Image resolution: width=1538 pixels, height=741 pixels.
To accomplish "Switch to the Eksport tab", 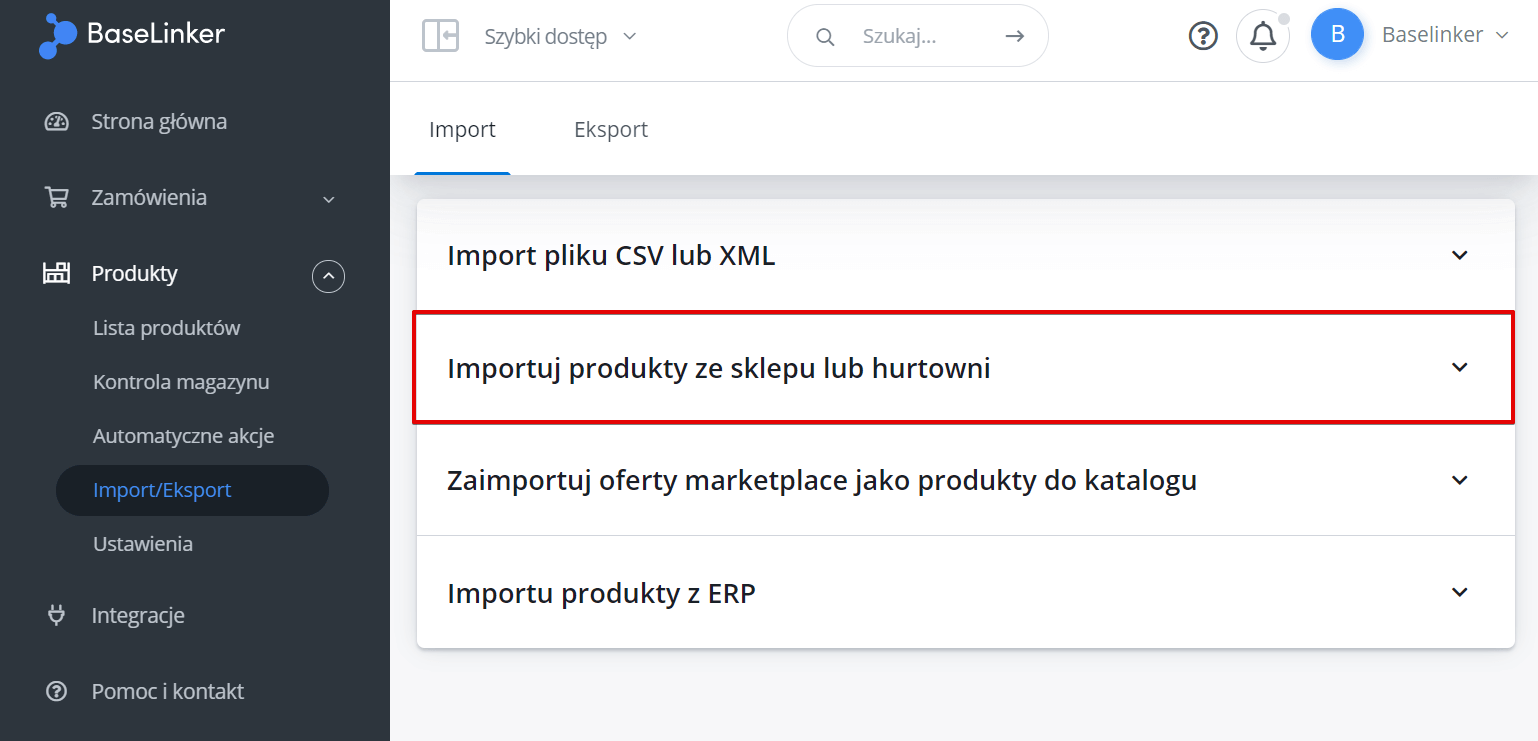I will point(611,129).
